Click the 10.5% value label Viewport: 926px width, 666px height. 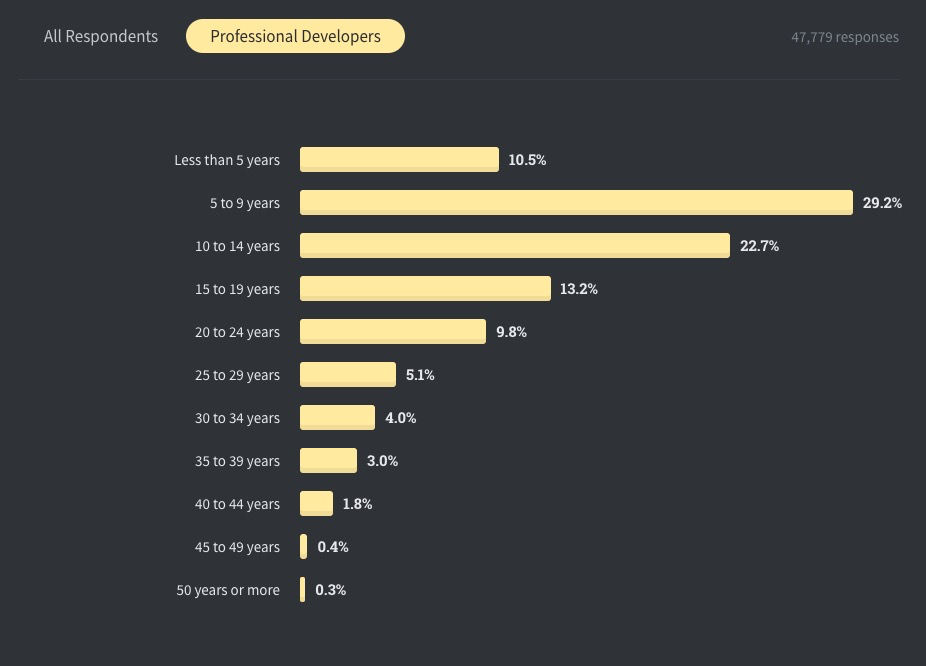pyautogui.click(x=527, y=160)
